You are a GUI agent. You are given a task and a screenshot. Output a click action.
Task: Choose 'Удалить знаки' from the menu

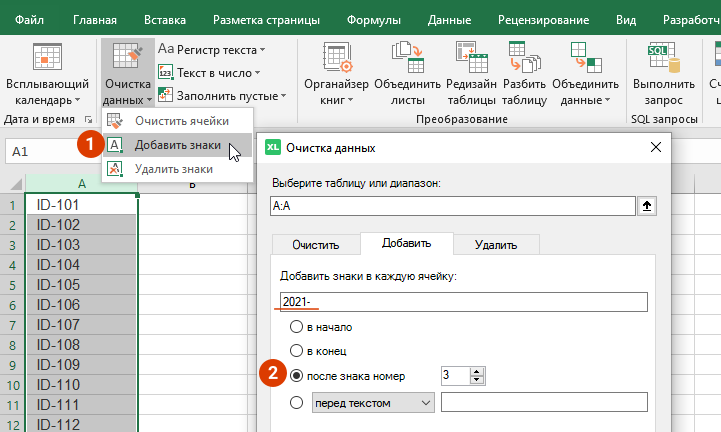point(172,169)
